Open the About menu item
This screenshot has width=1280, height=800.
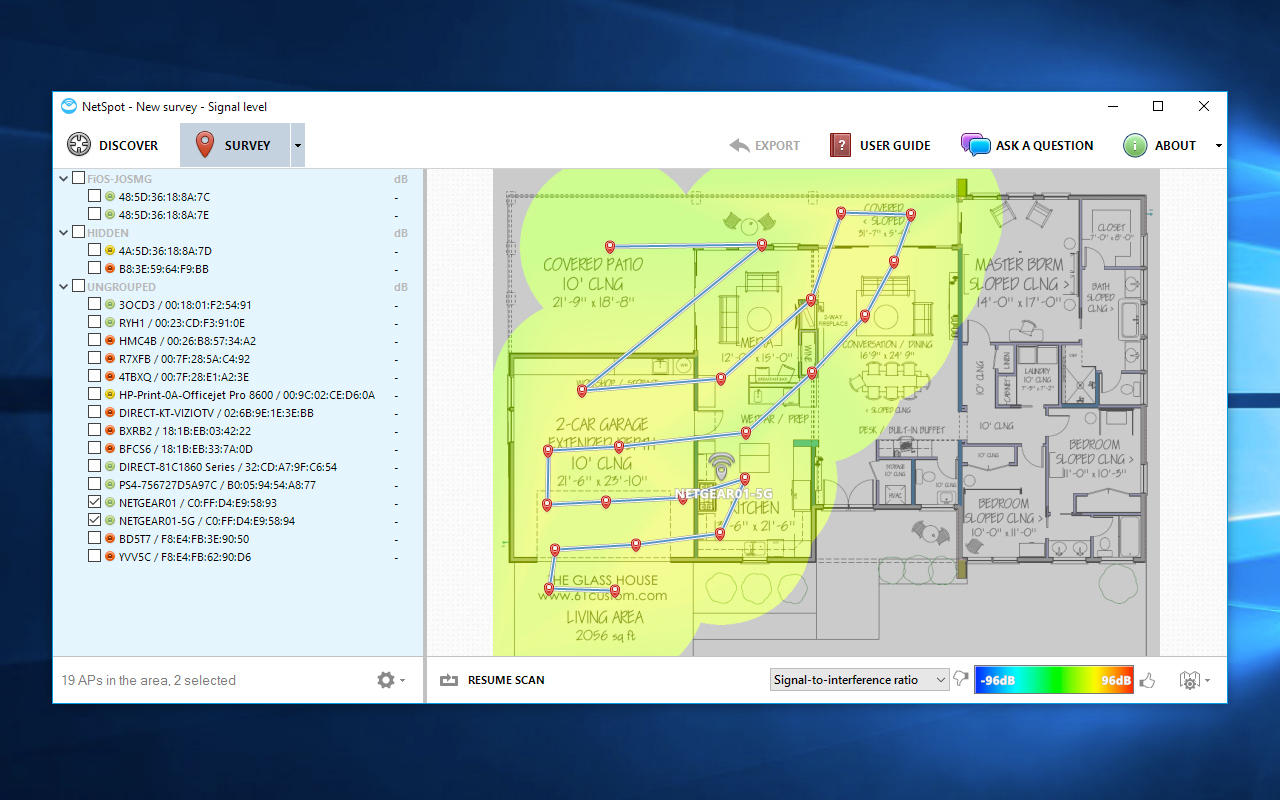1160,145
